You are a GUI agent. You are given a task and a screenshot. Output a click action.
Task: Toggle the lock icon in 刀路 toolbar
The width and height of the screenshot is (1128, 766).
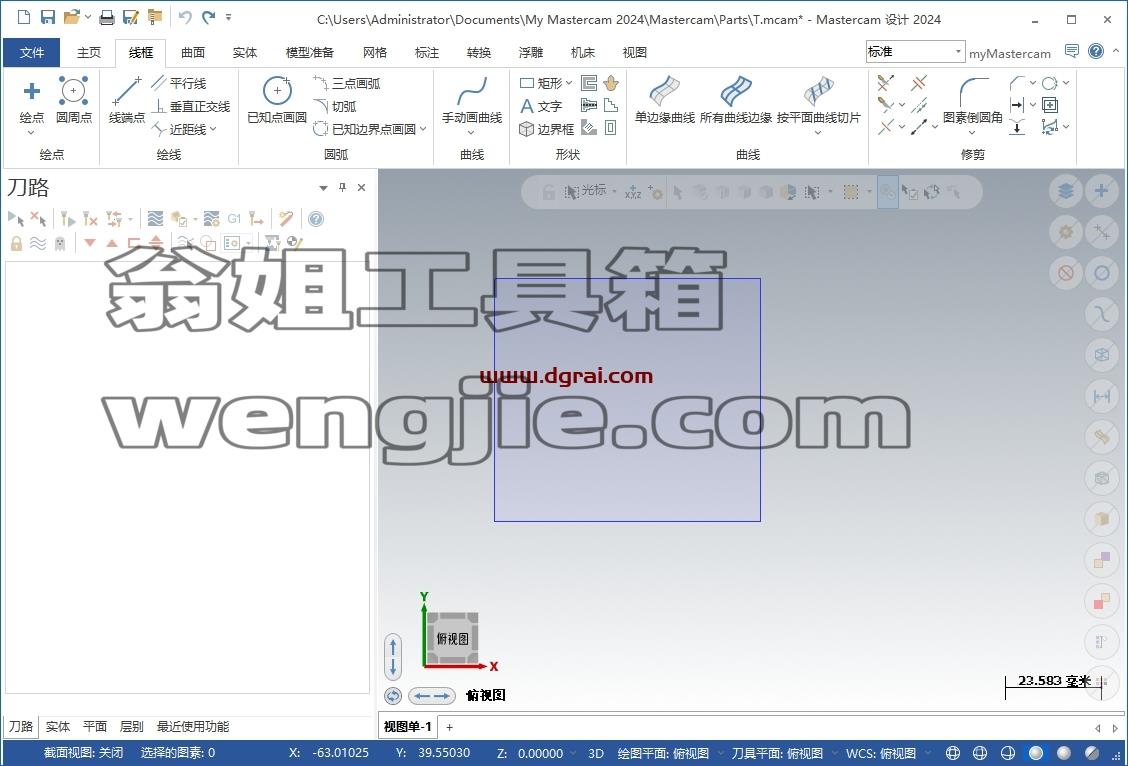click(x=16, y=243)
